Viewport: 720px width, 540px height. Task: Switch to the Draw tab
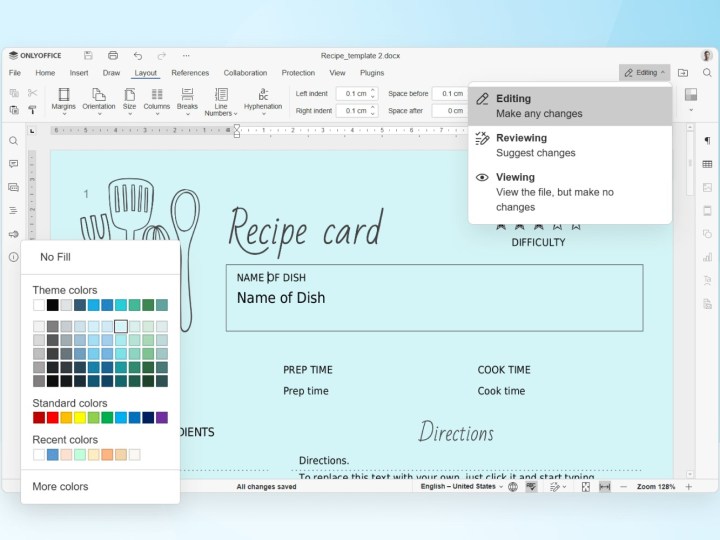coord(111,73)
